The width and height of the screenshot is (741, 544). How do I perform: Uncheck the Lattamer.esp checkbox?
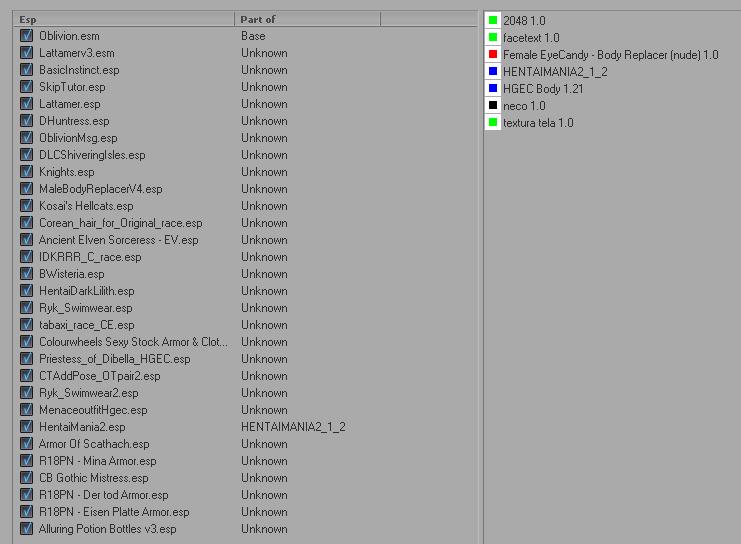pyautogui.click(x=26, y=104)
